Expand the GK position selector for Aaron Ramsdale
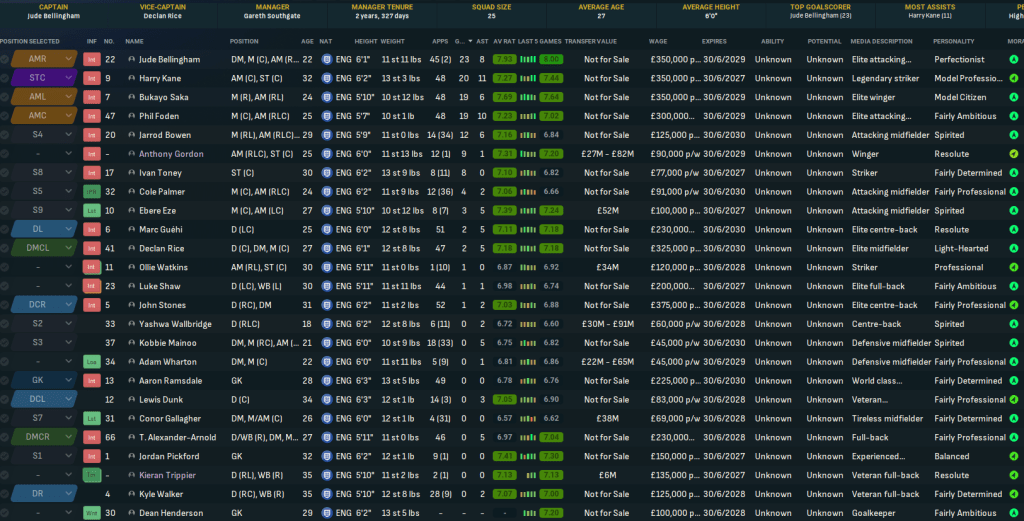Viewport: 1024px width, 521px height. pos(68,381)
